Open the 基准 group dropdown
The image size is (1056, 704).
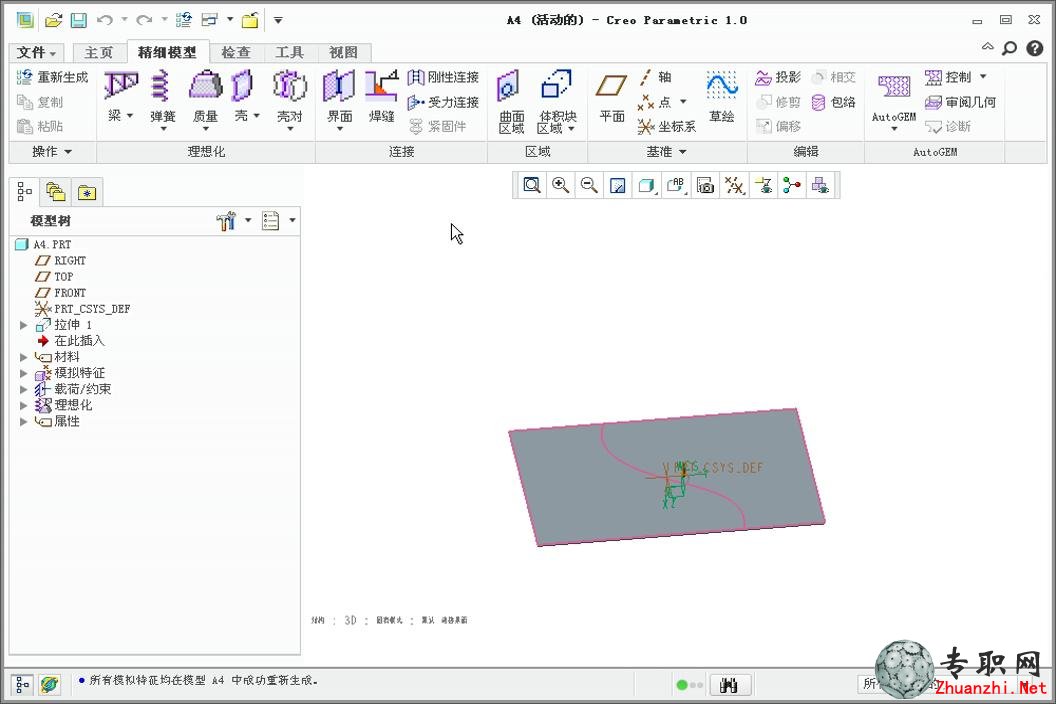(666, 152)
